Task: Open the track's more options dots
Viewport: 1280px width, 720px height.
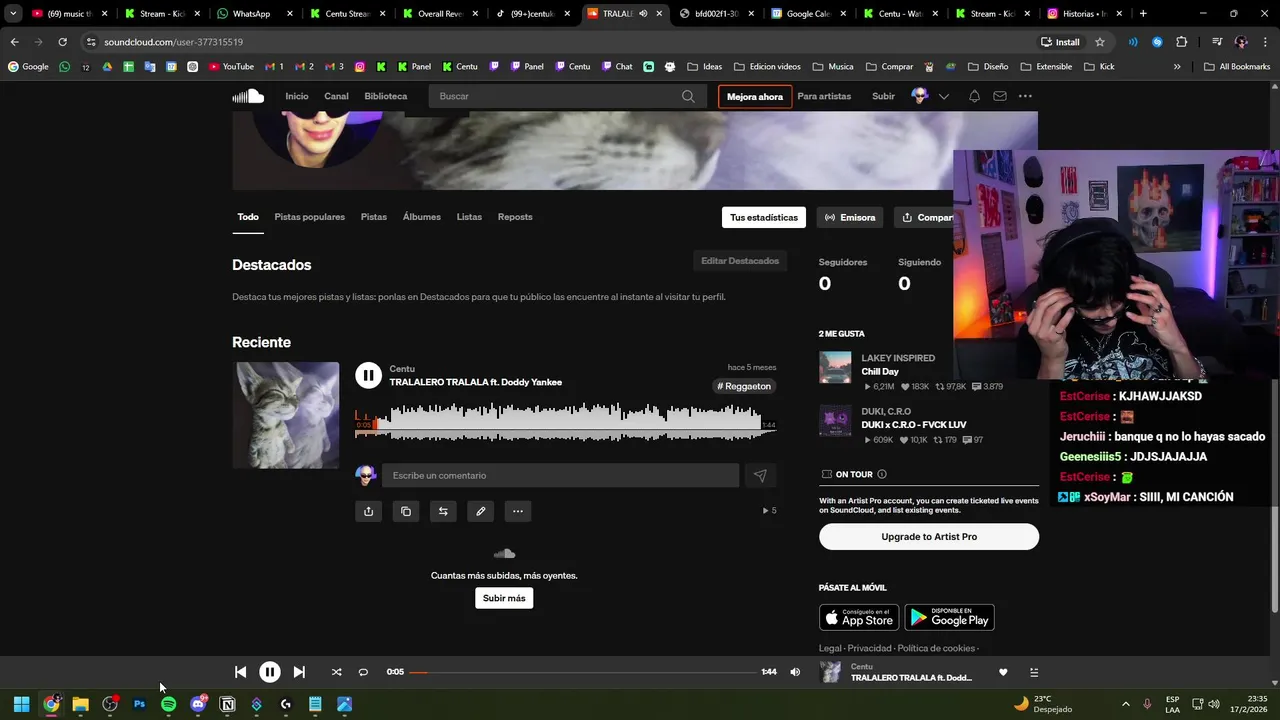Action: pos(518,511)
